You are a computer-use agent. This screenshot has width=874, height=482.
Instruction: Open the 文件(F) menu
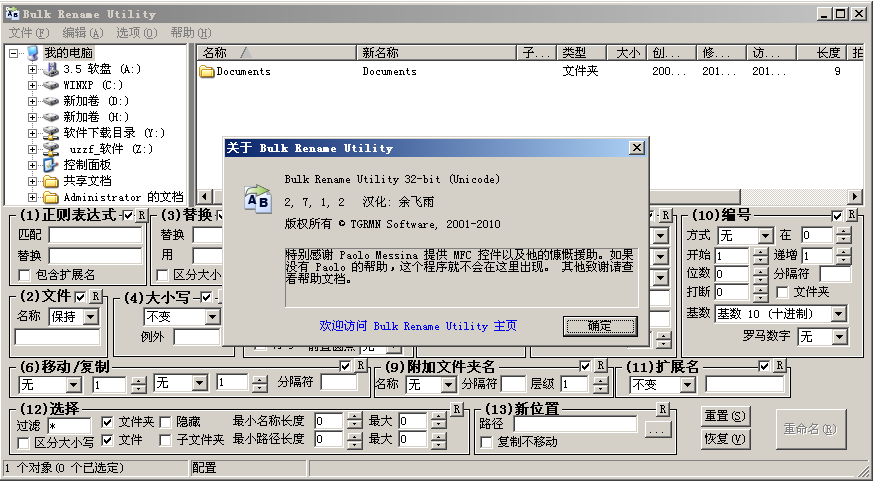(x=30, y=32)
